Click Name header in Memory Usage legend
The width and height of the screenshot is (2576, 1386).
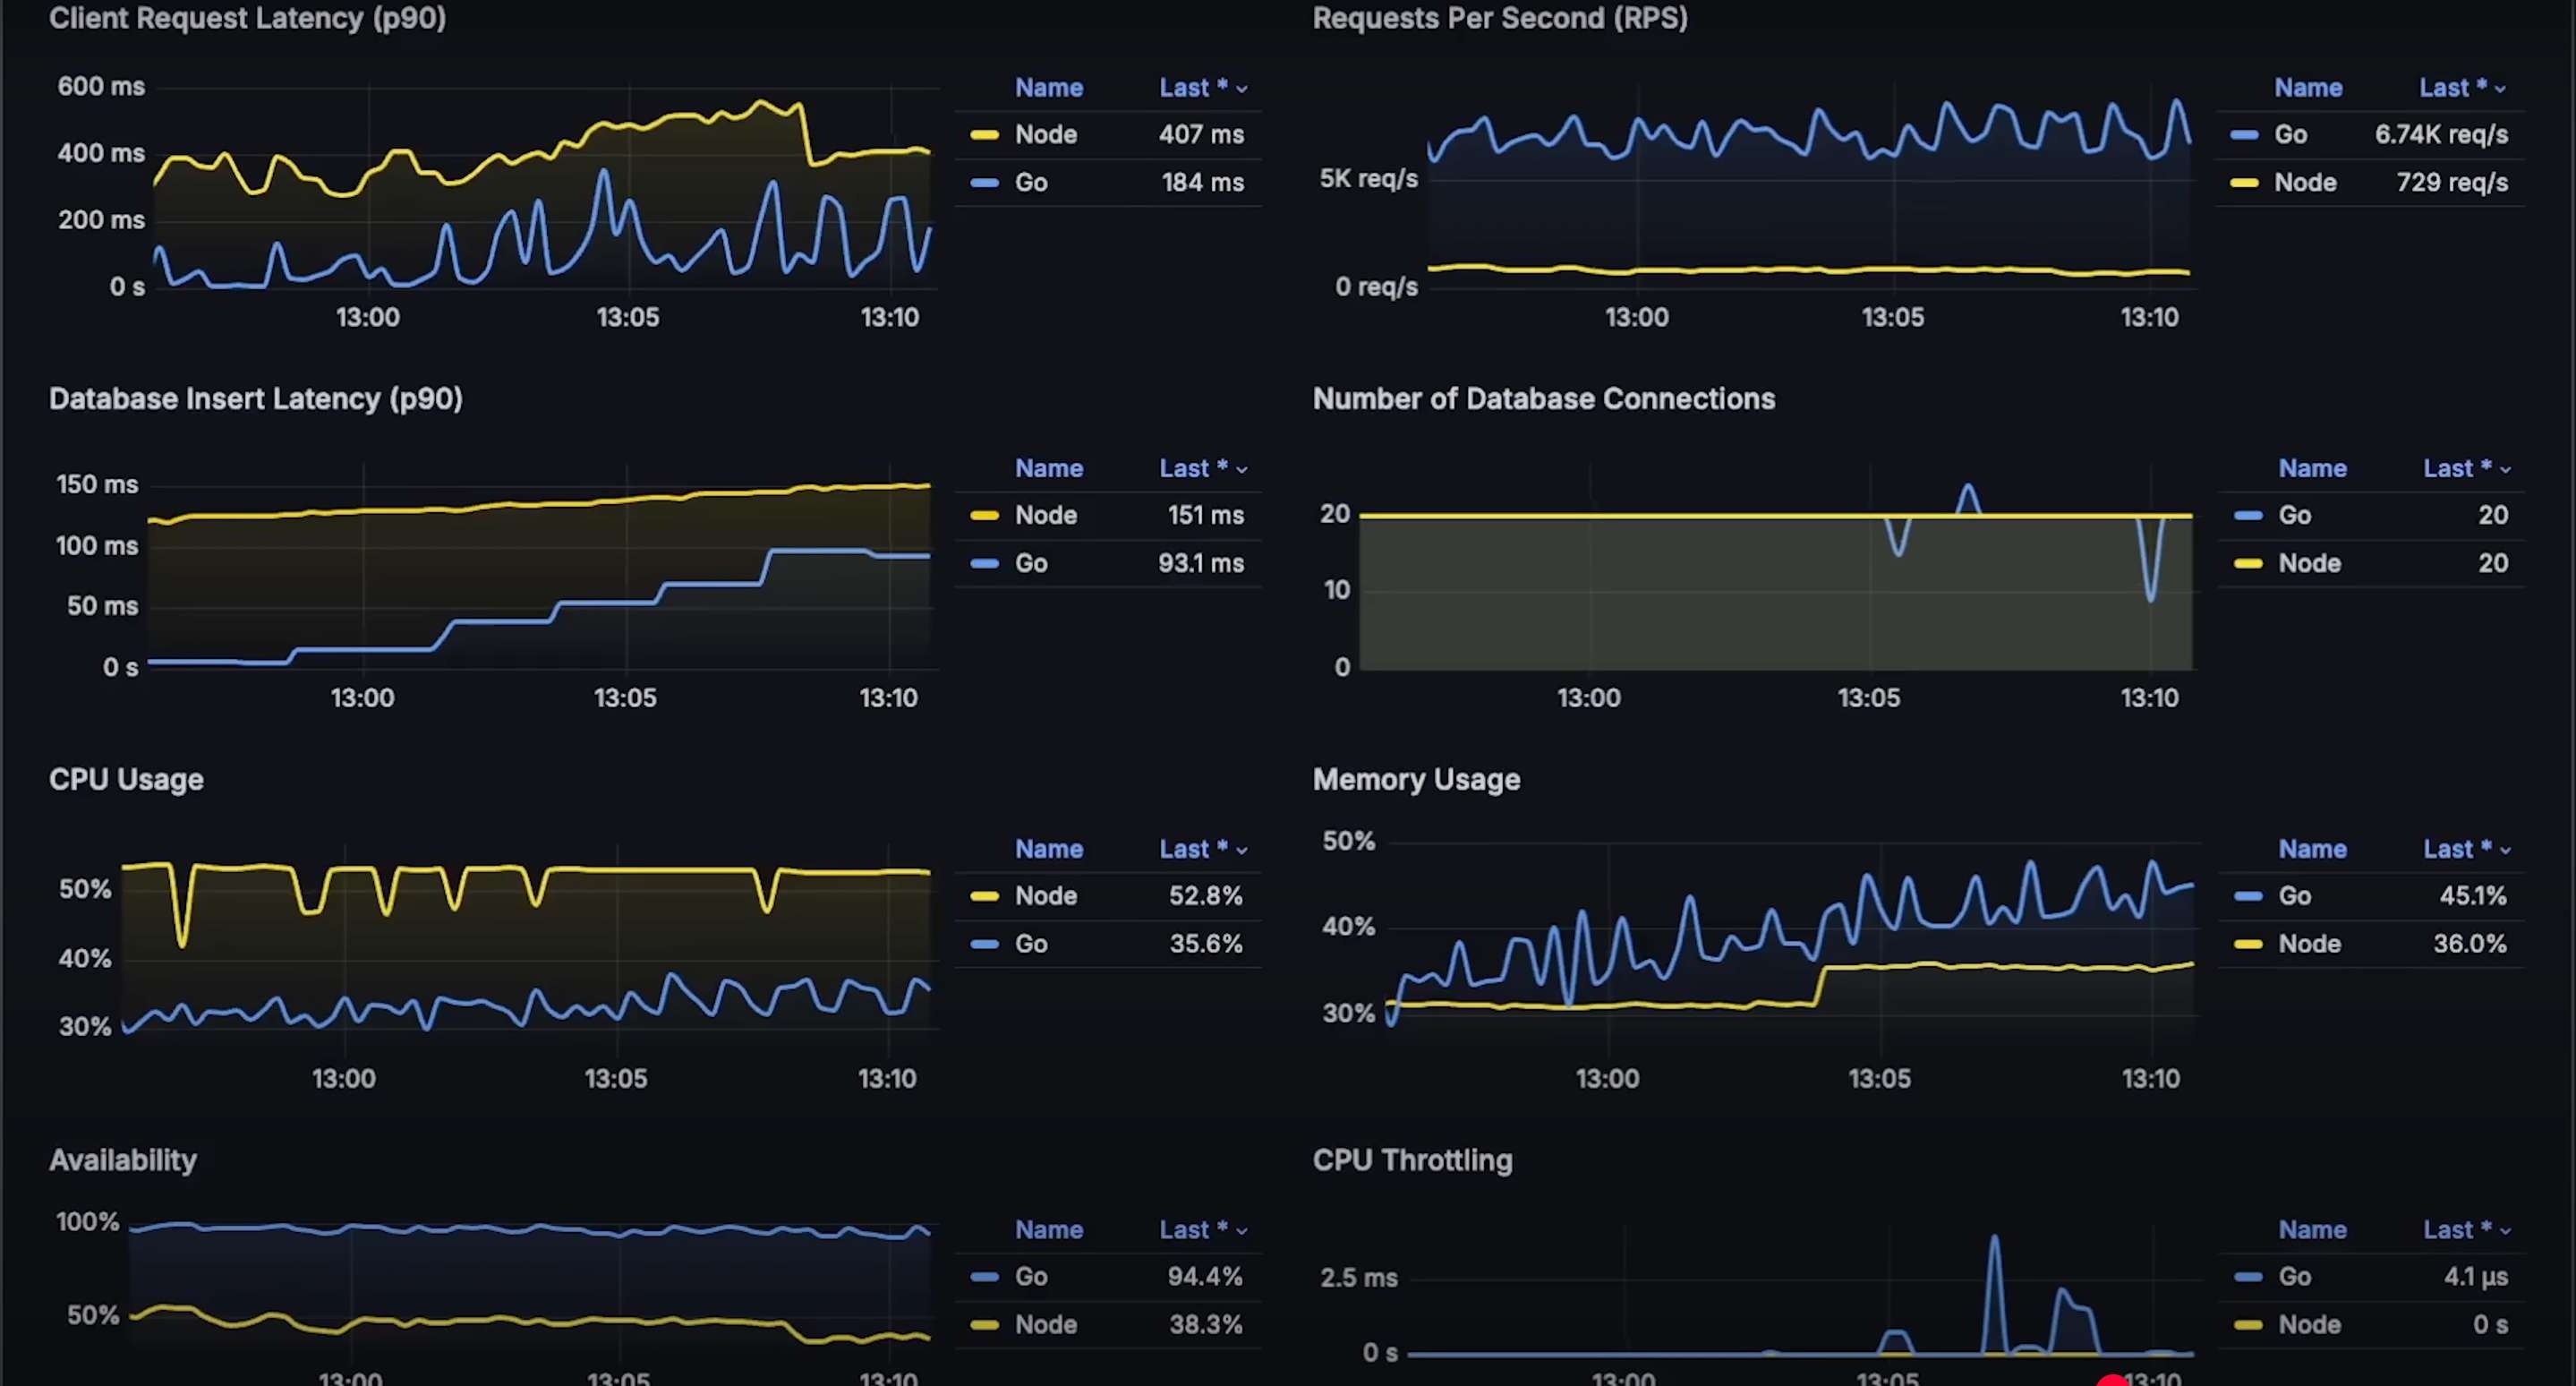(2312, 849)
